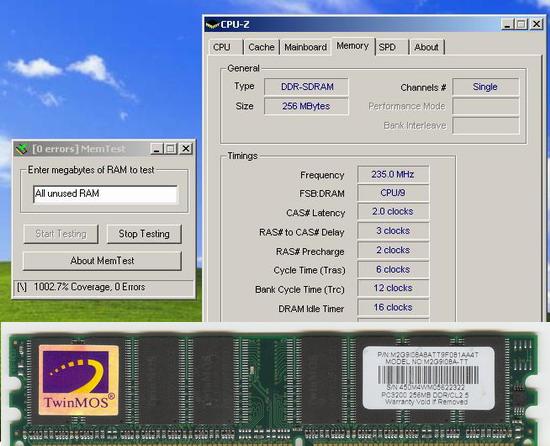Click the CAS# Latency value box
Screen dimensions: 550x446
393,211
